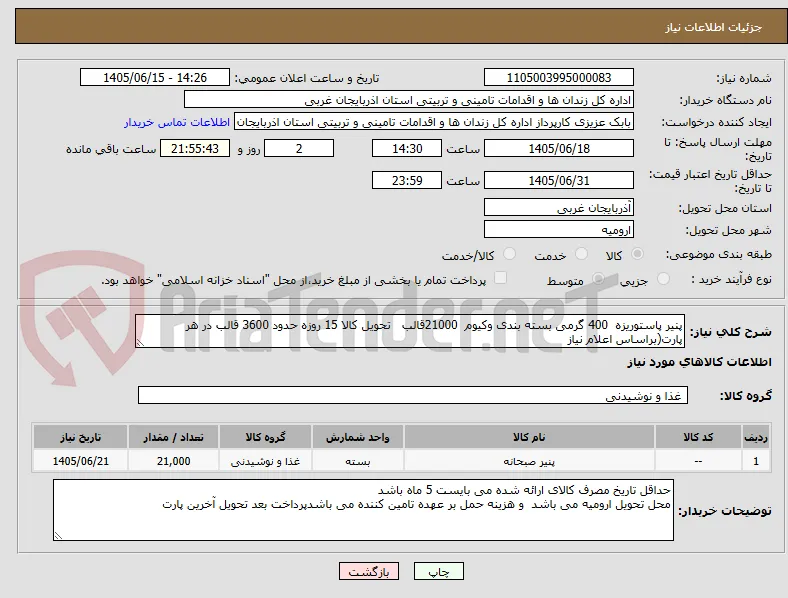Open the اطلاعات تماس خریدار link

click(177, 122)
